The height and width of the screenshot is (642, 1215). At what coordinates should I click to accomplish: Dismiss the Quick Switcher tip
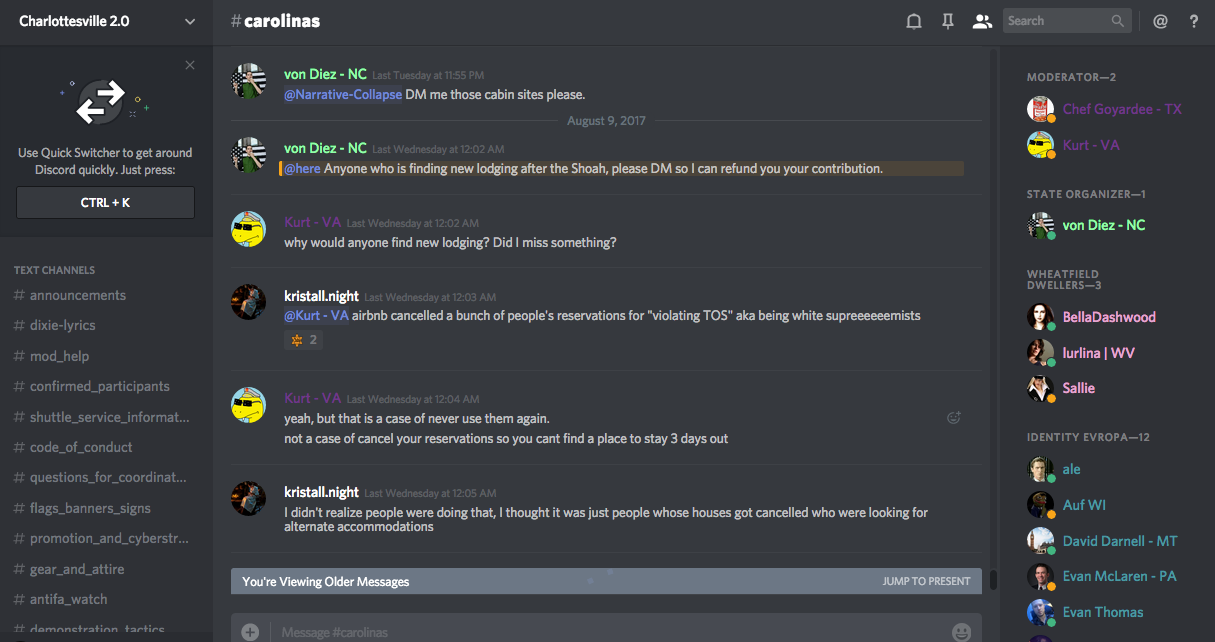coord(190,65)
